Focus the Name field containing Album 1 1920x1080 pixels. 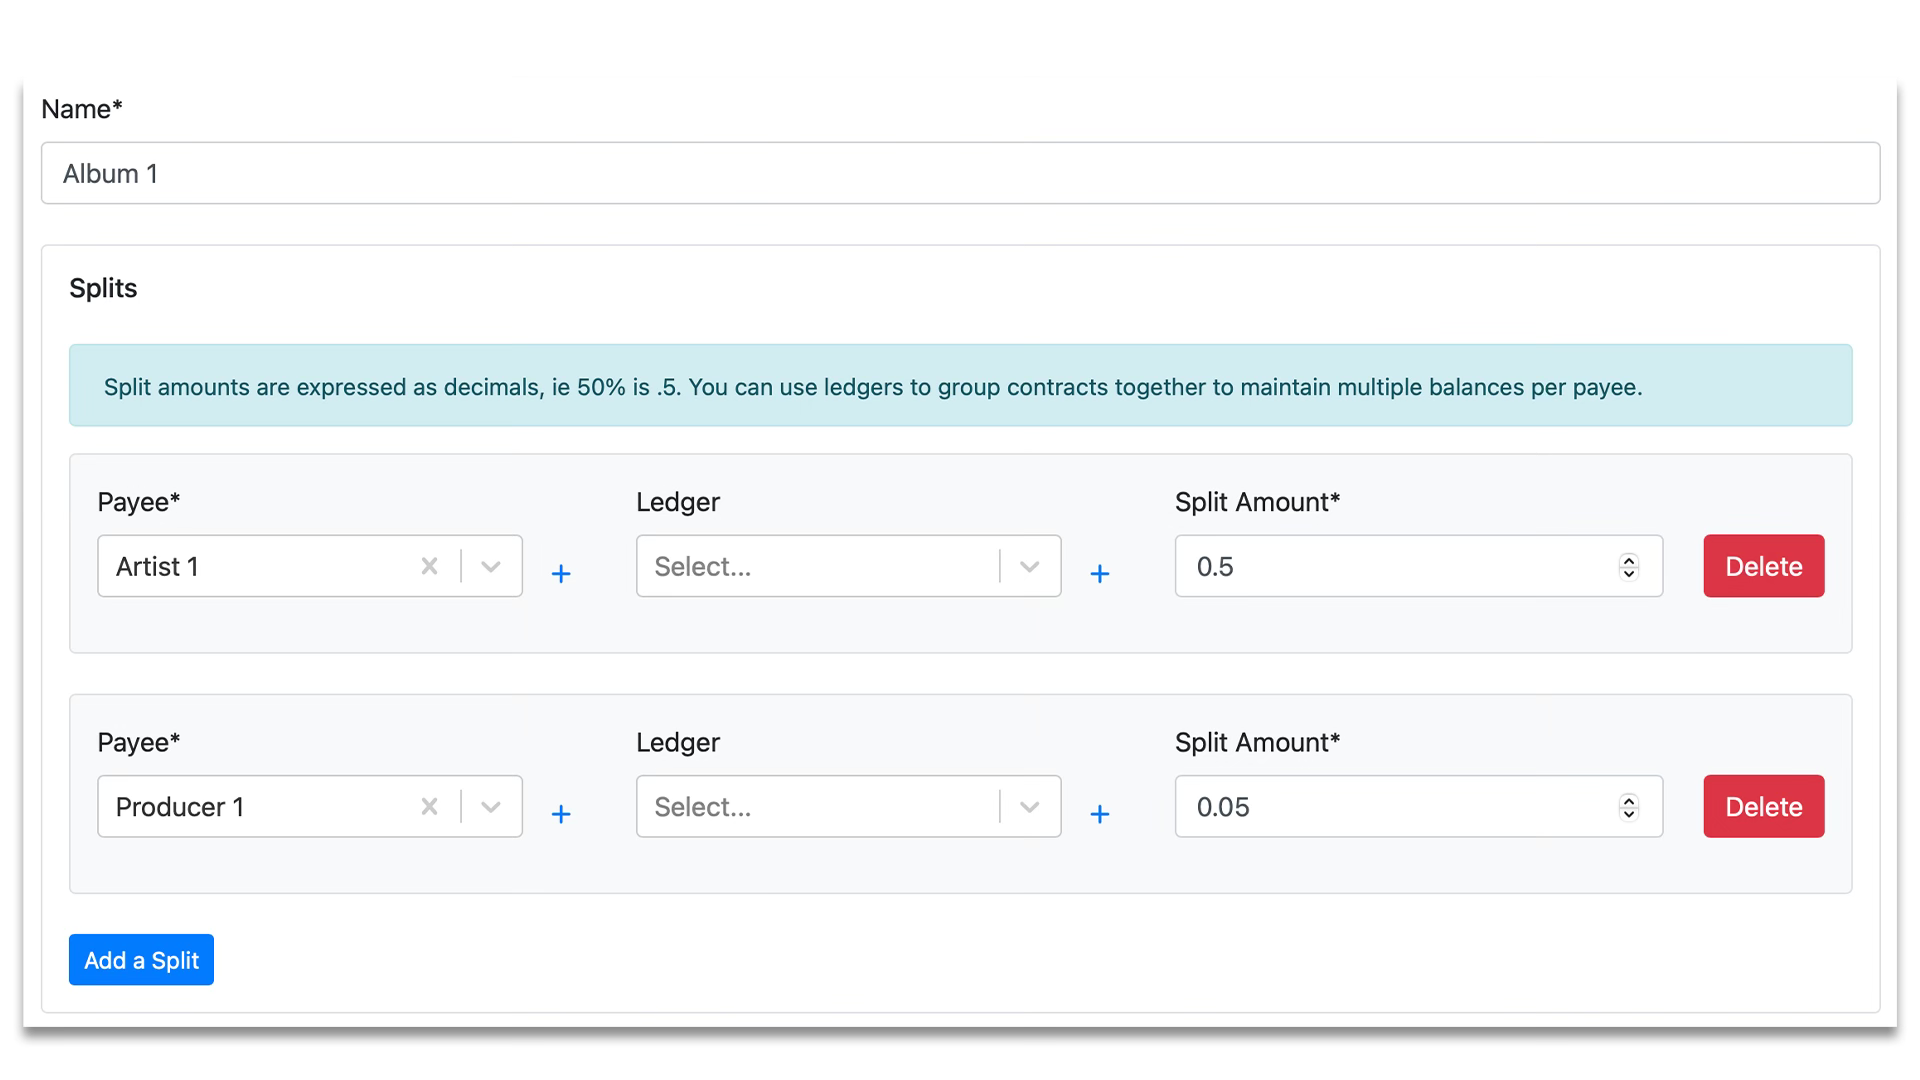coord(960,173)
